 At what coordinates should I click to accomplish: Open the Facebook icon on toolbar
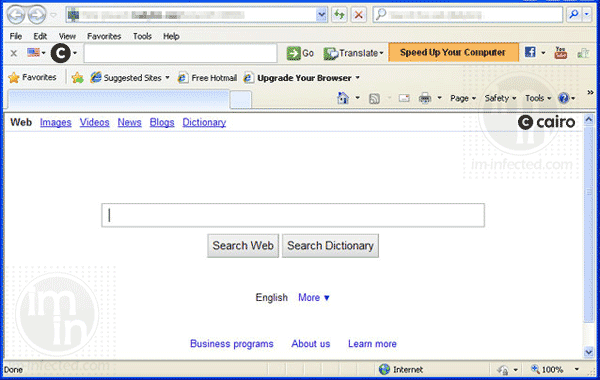click(530, 52)
